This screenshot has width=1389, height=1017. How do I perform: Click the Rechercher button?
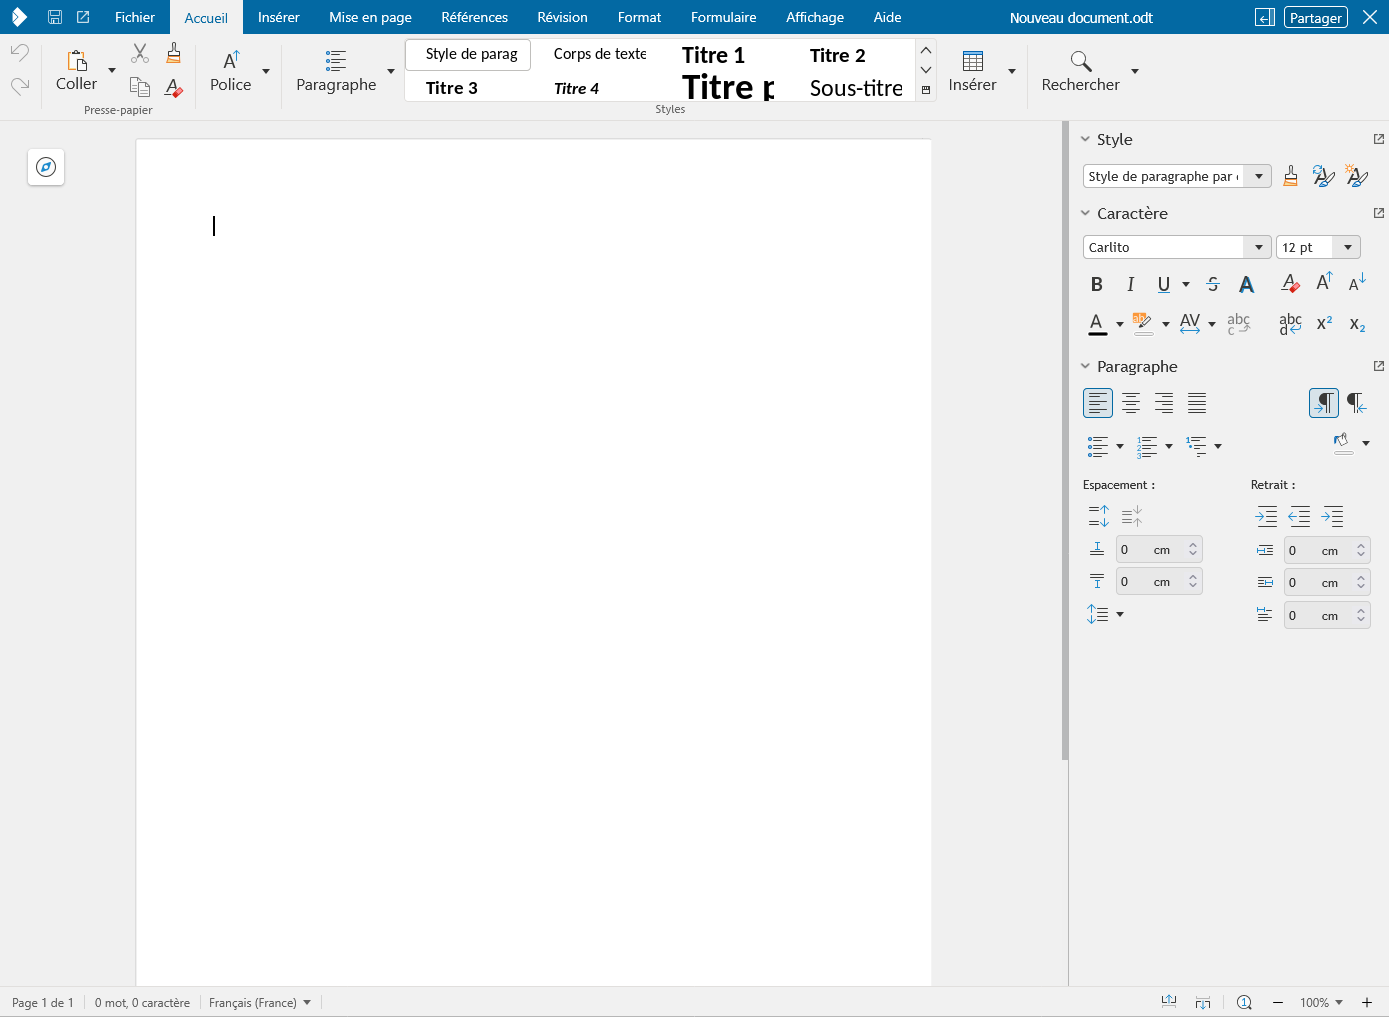(1080, 71)
